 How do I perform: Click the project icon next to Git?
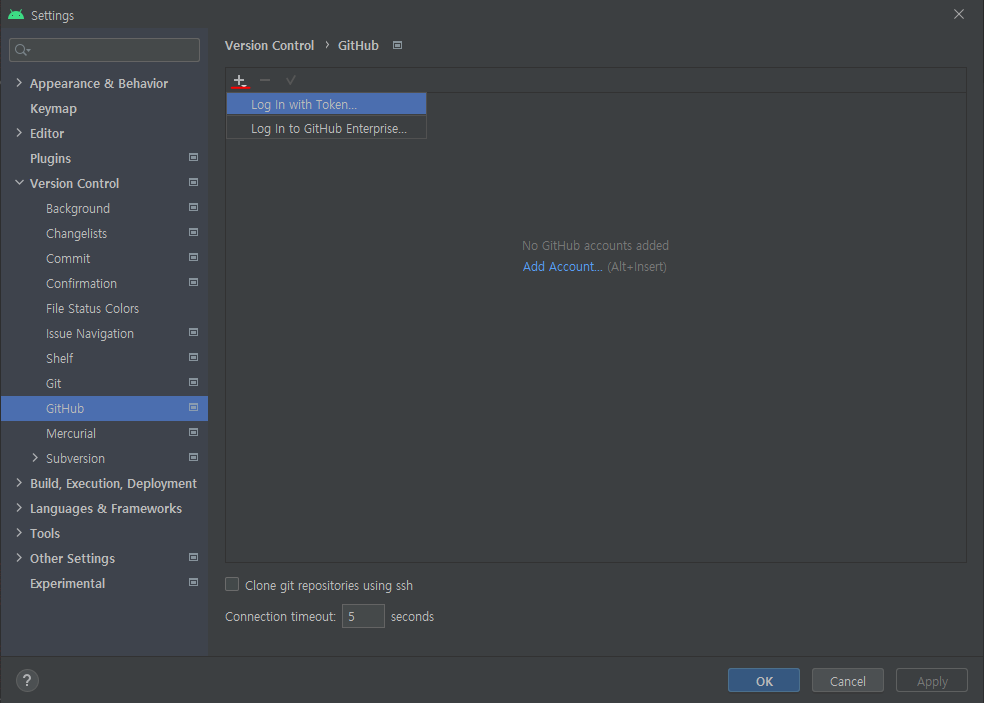pyautogui.click(x=193, y=382)
